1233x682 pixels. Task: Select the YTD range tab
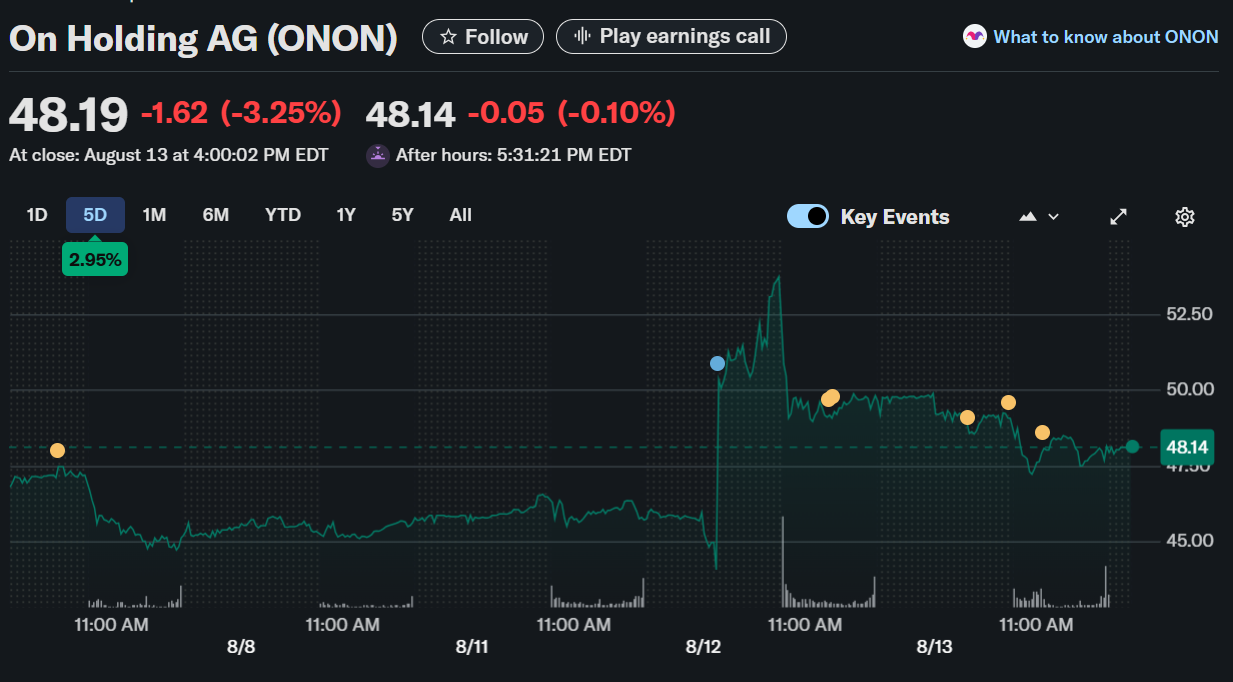click(x=283, y=215)
